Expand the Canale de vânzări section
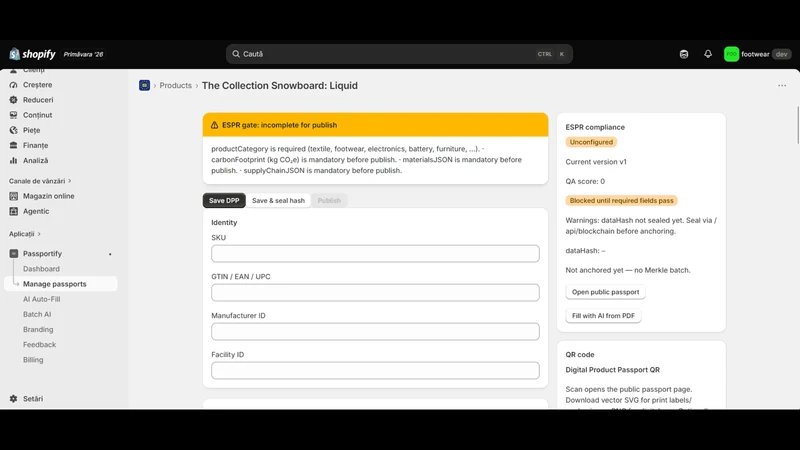This screenshot has width=800, height=450. [40, 181]
